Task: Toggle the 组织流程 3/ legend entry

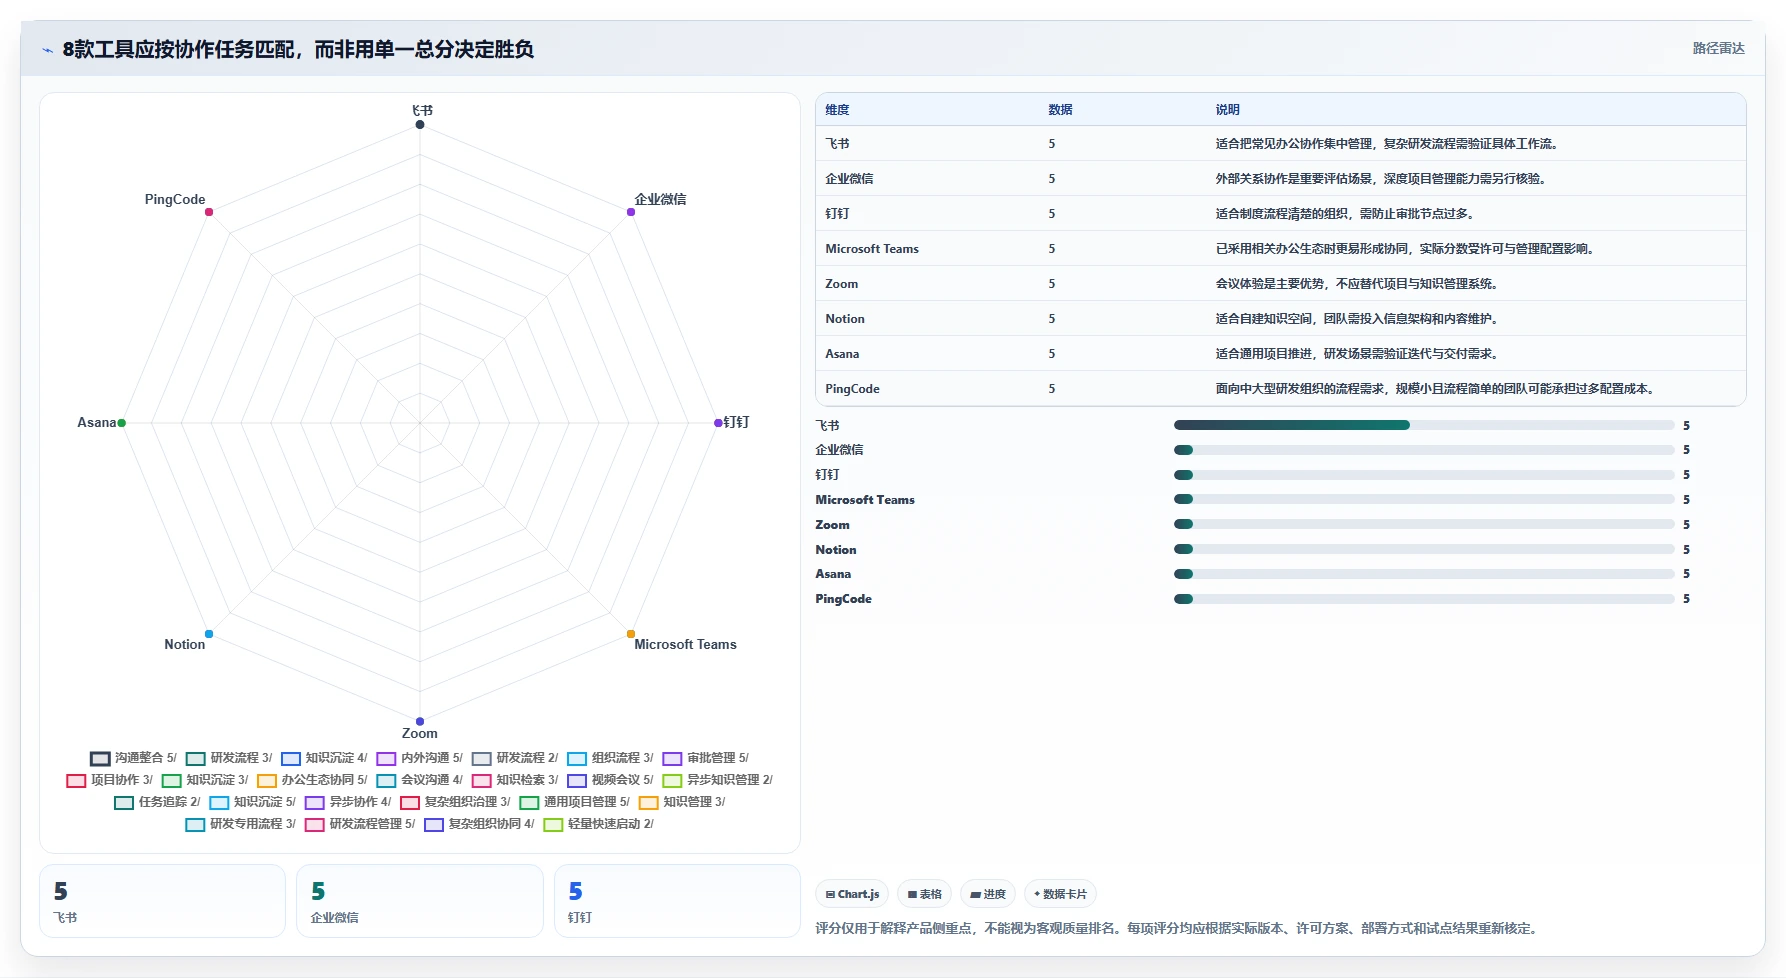Action: (610, 758)
